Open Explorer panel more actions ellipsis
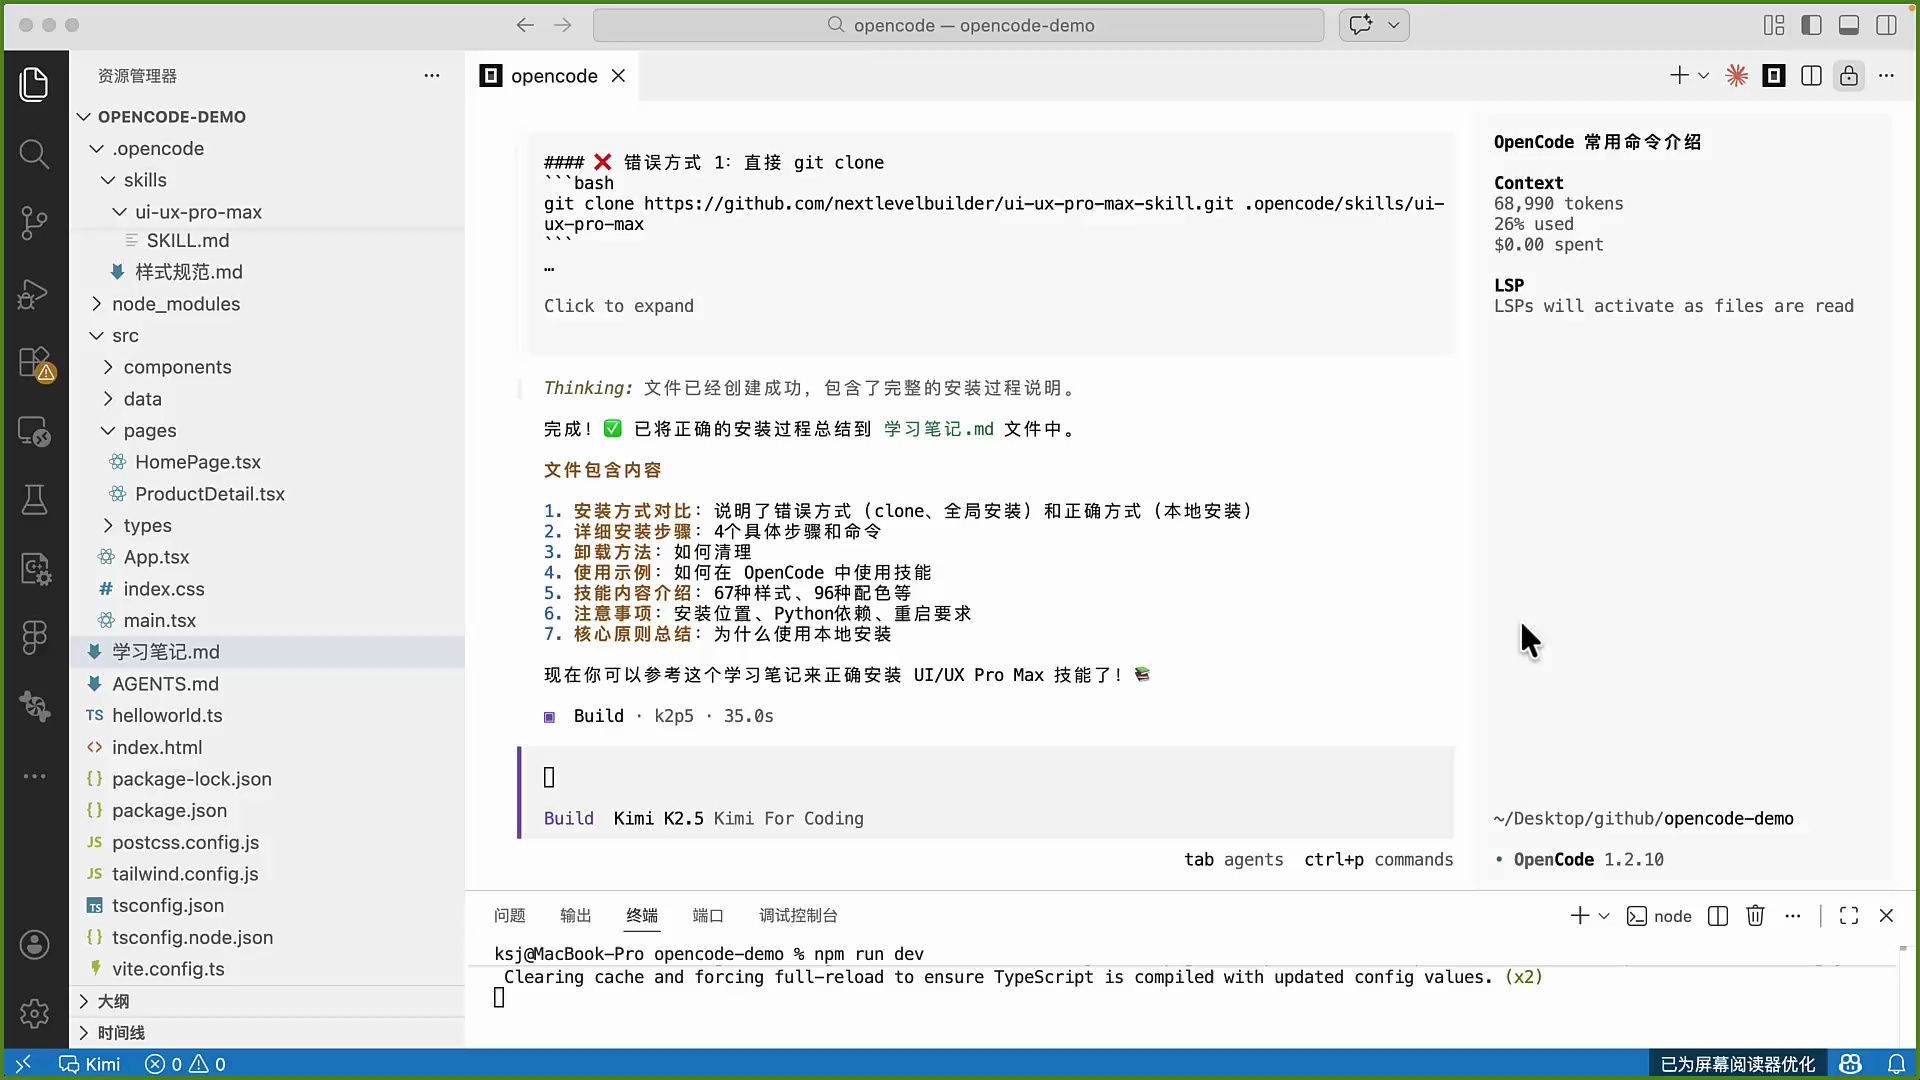1920x1080 pixels. pyautogui.click(x=432, y=75)
